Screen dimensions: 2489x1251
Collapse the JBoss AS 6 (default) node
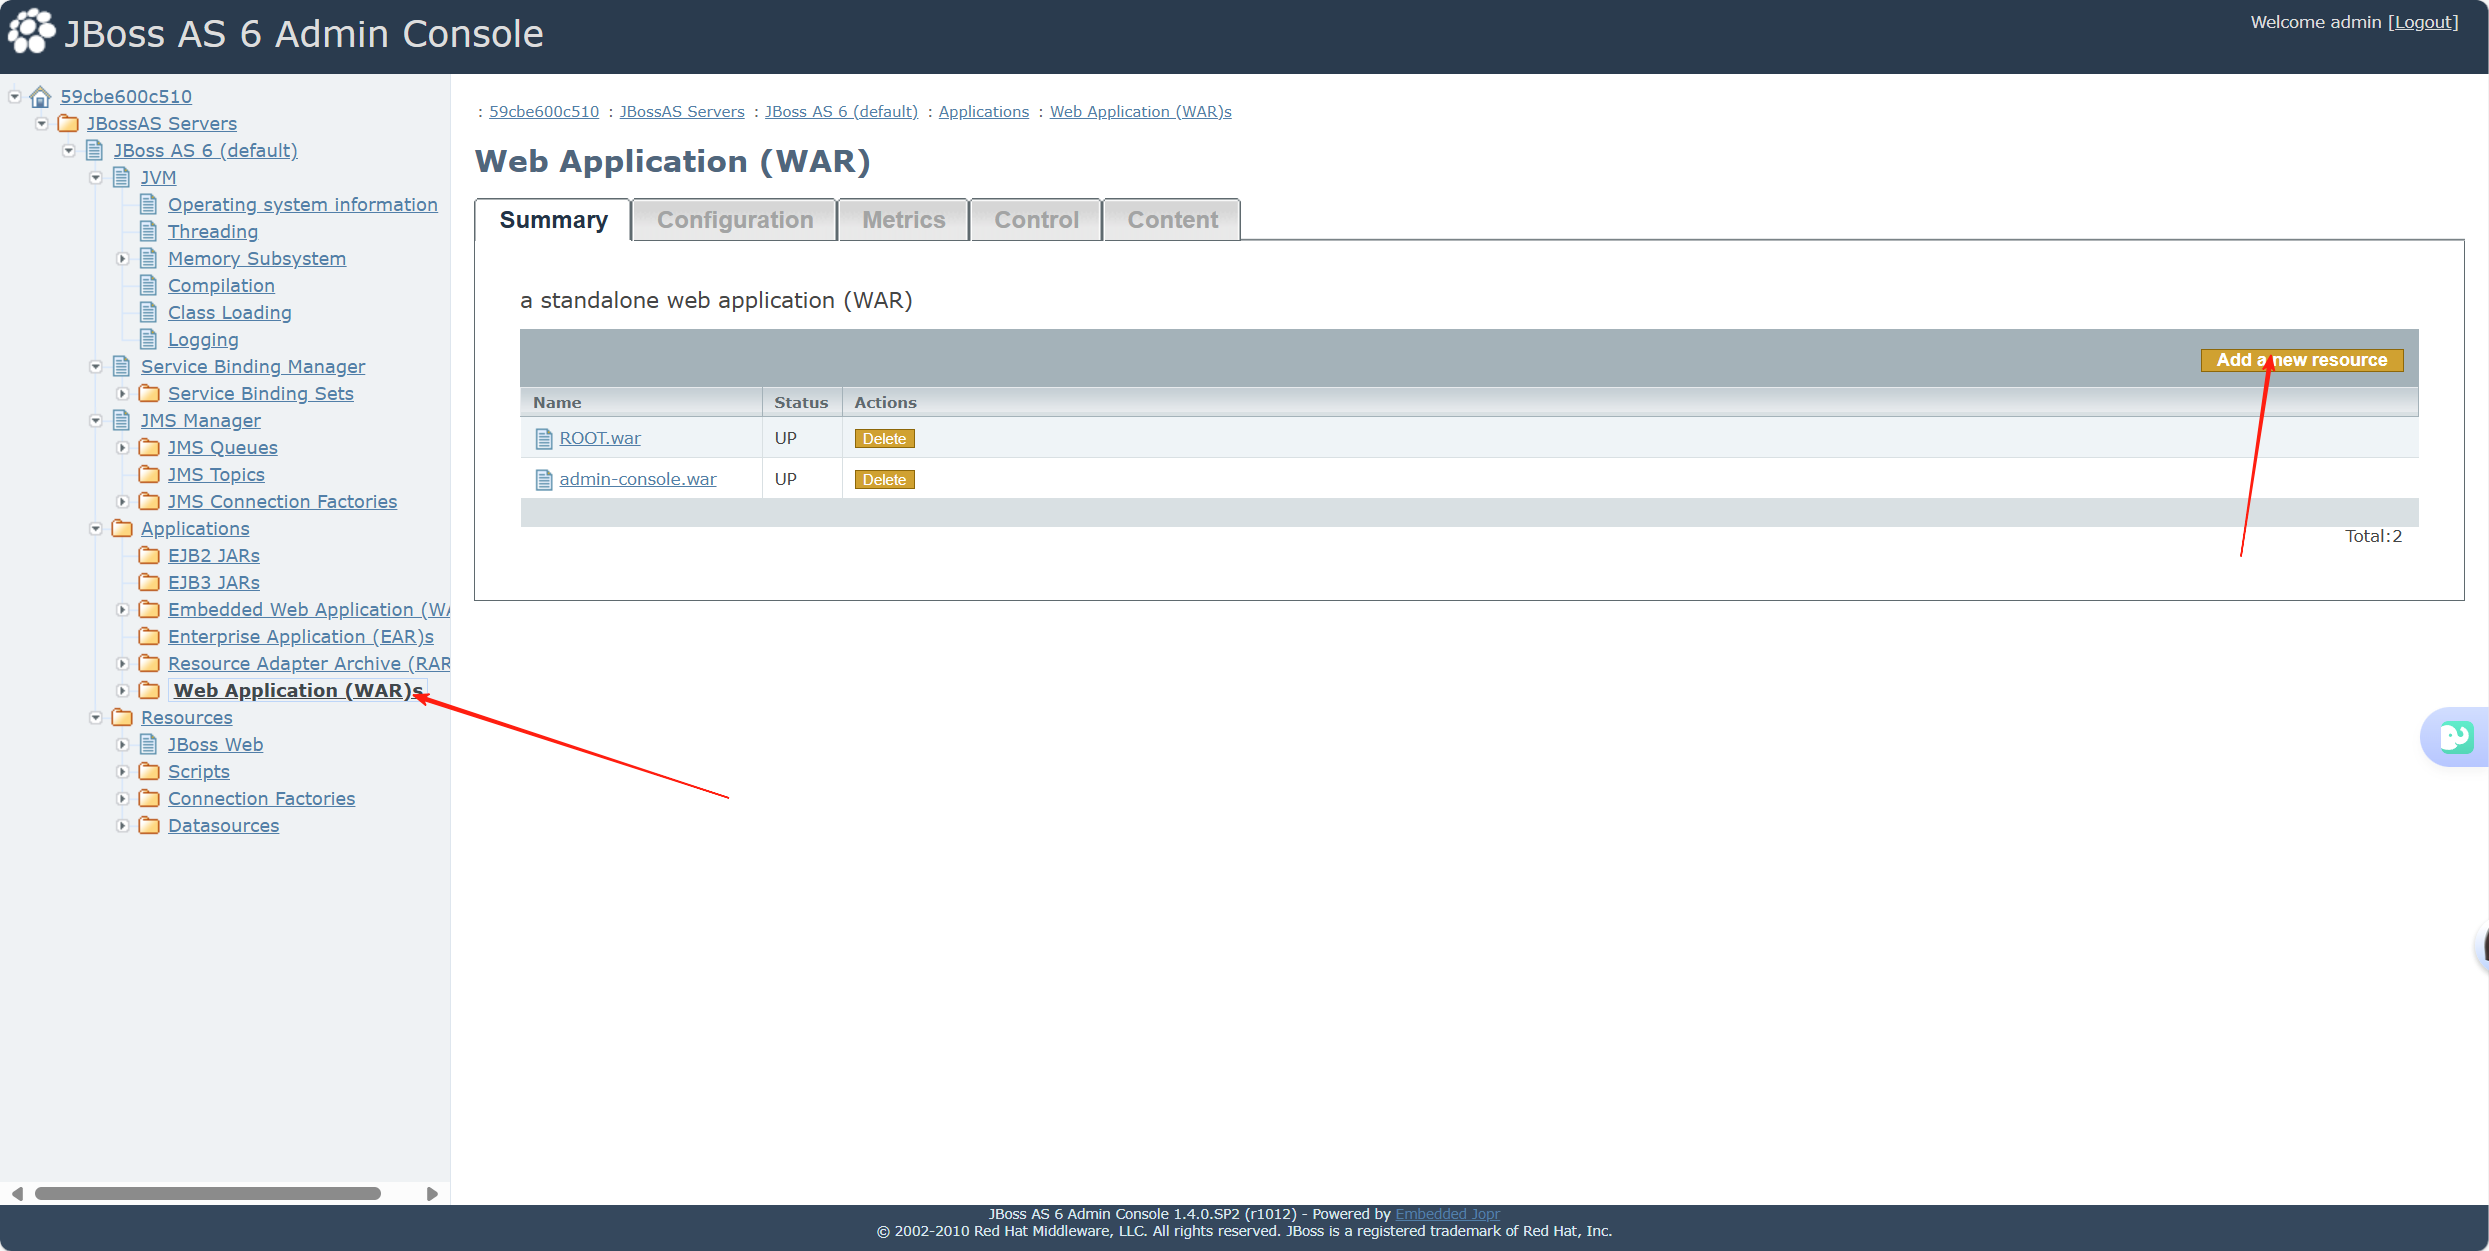pyautogui.click(x=69, y=151)
